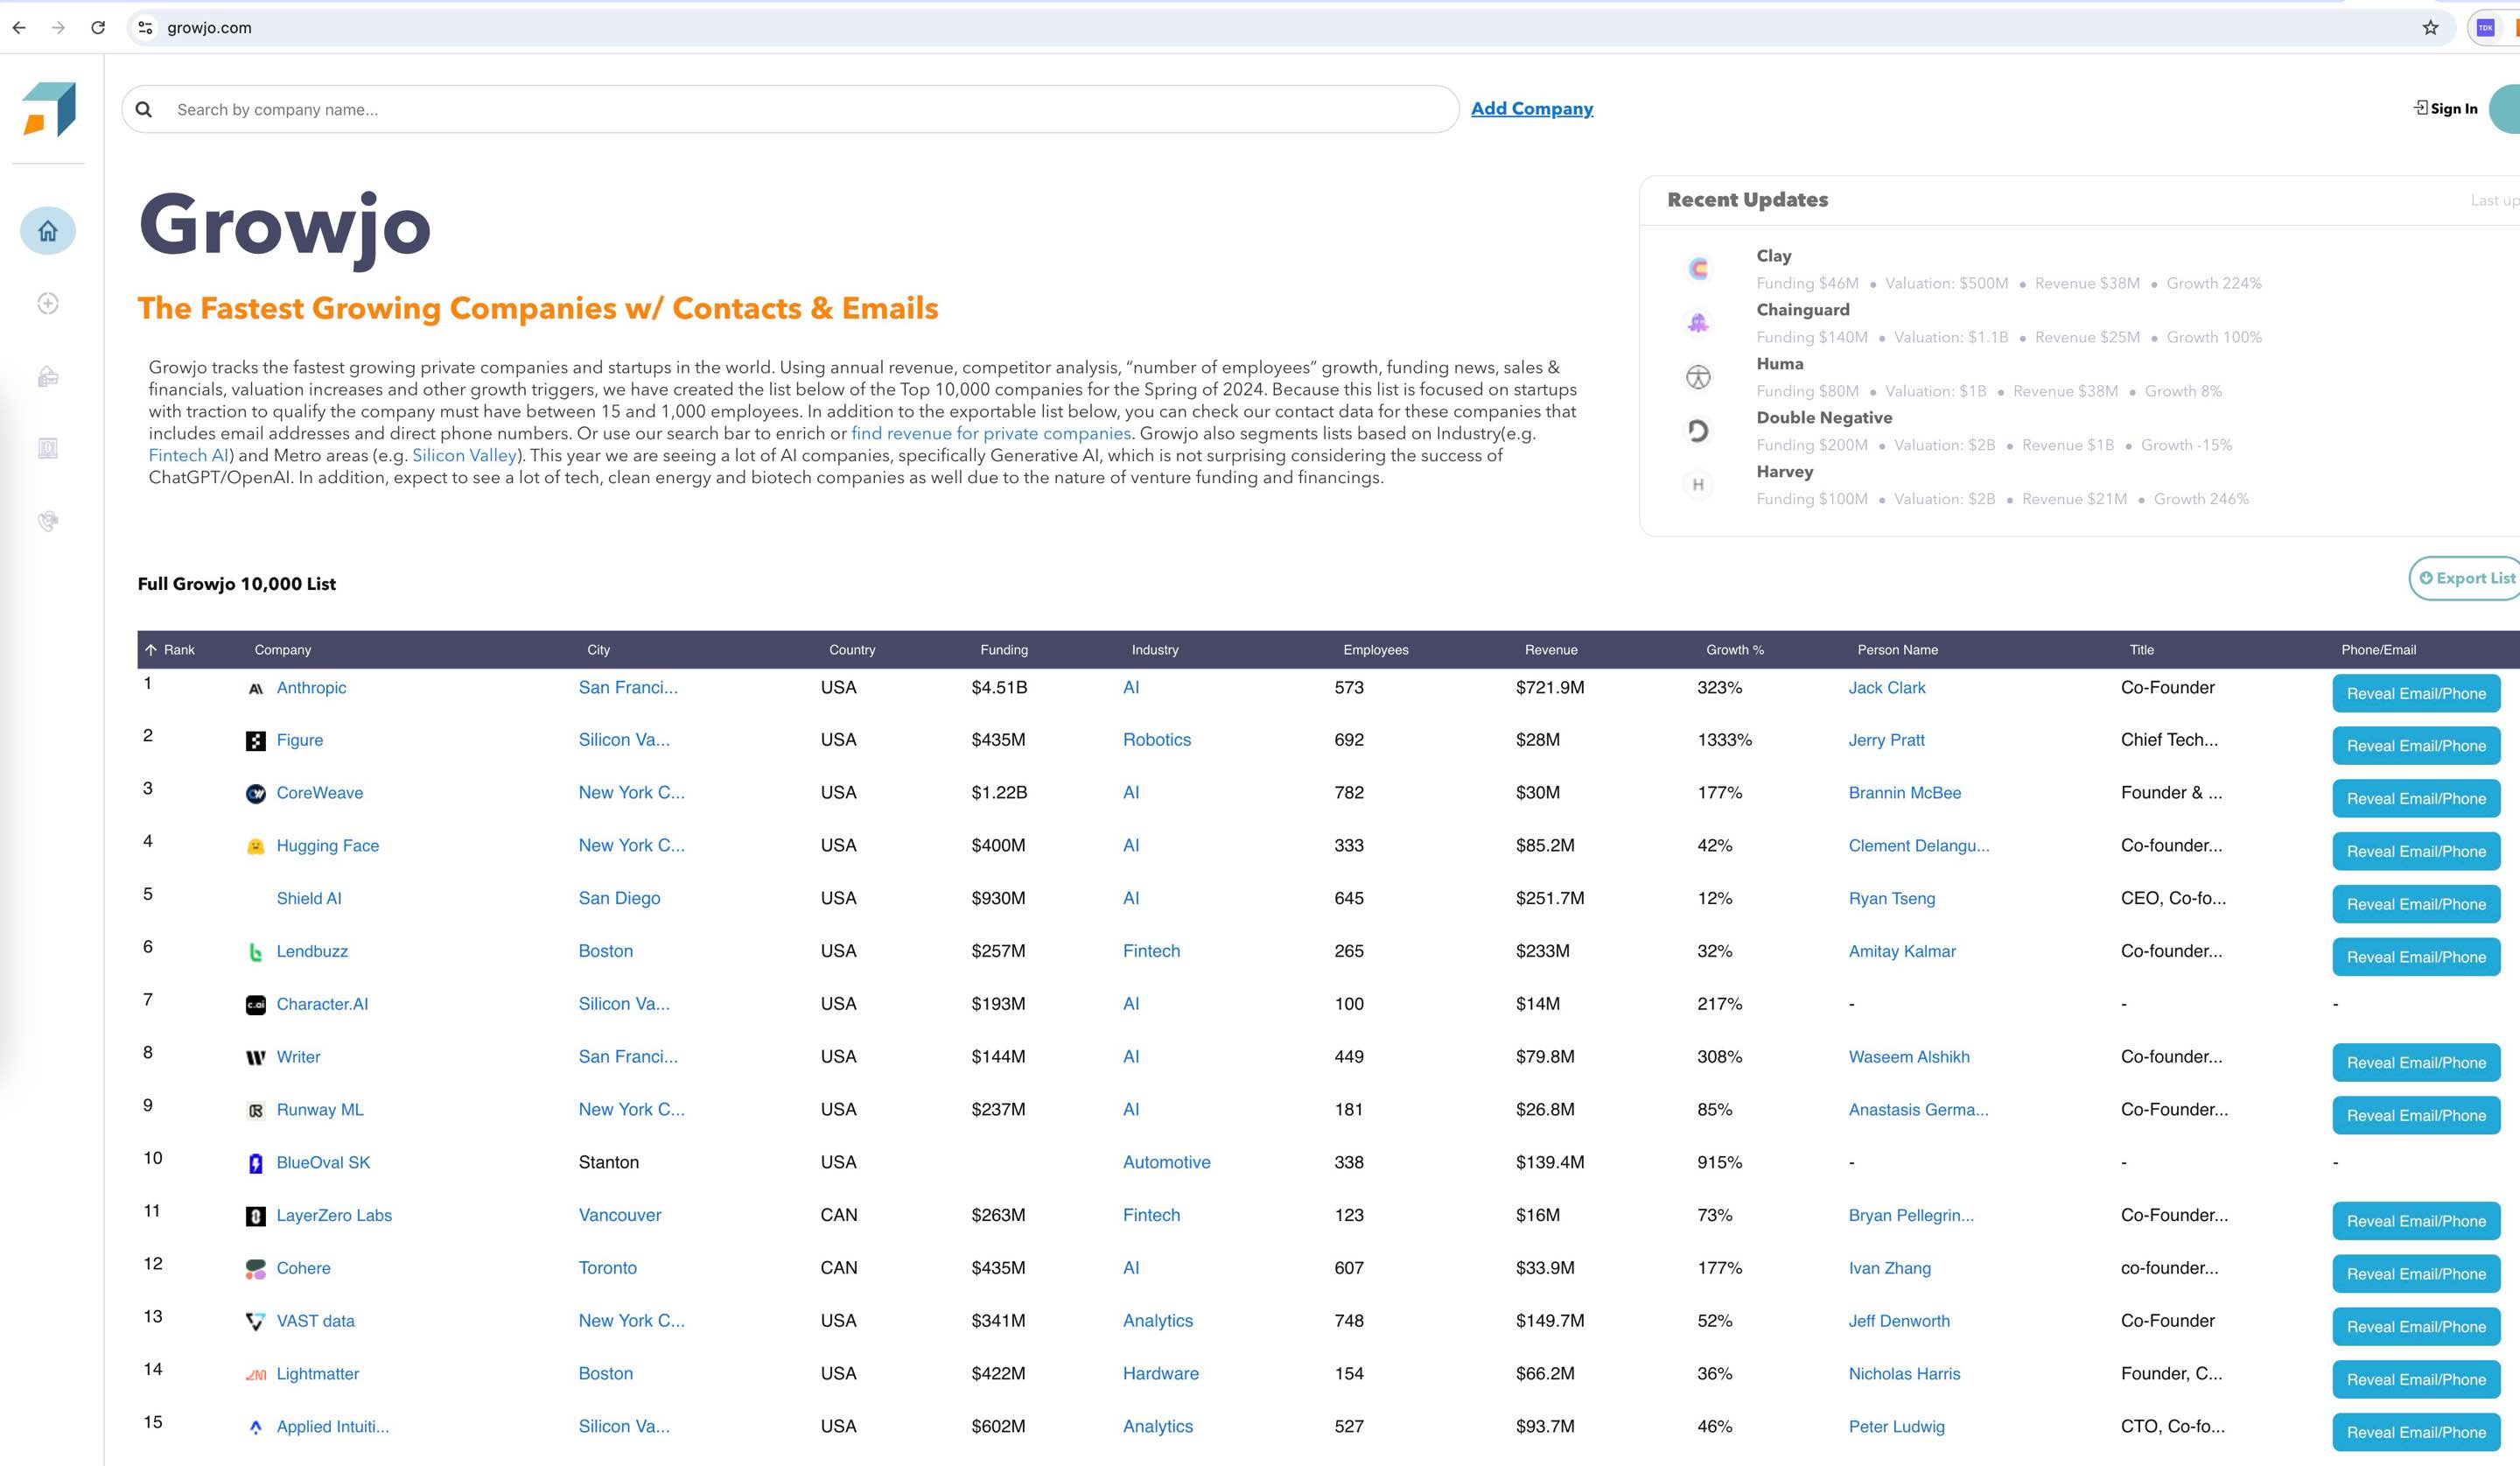Click the Cohere logo icon in table

(256, 1269)
